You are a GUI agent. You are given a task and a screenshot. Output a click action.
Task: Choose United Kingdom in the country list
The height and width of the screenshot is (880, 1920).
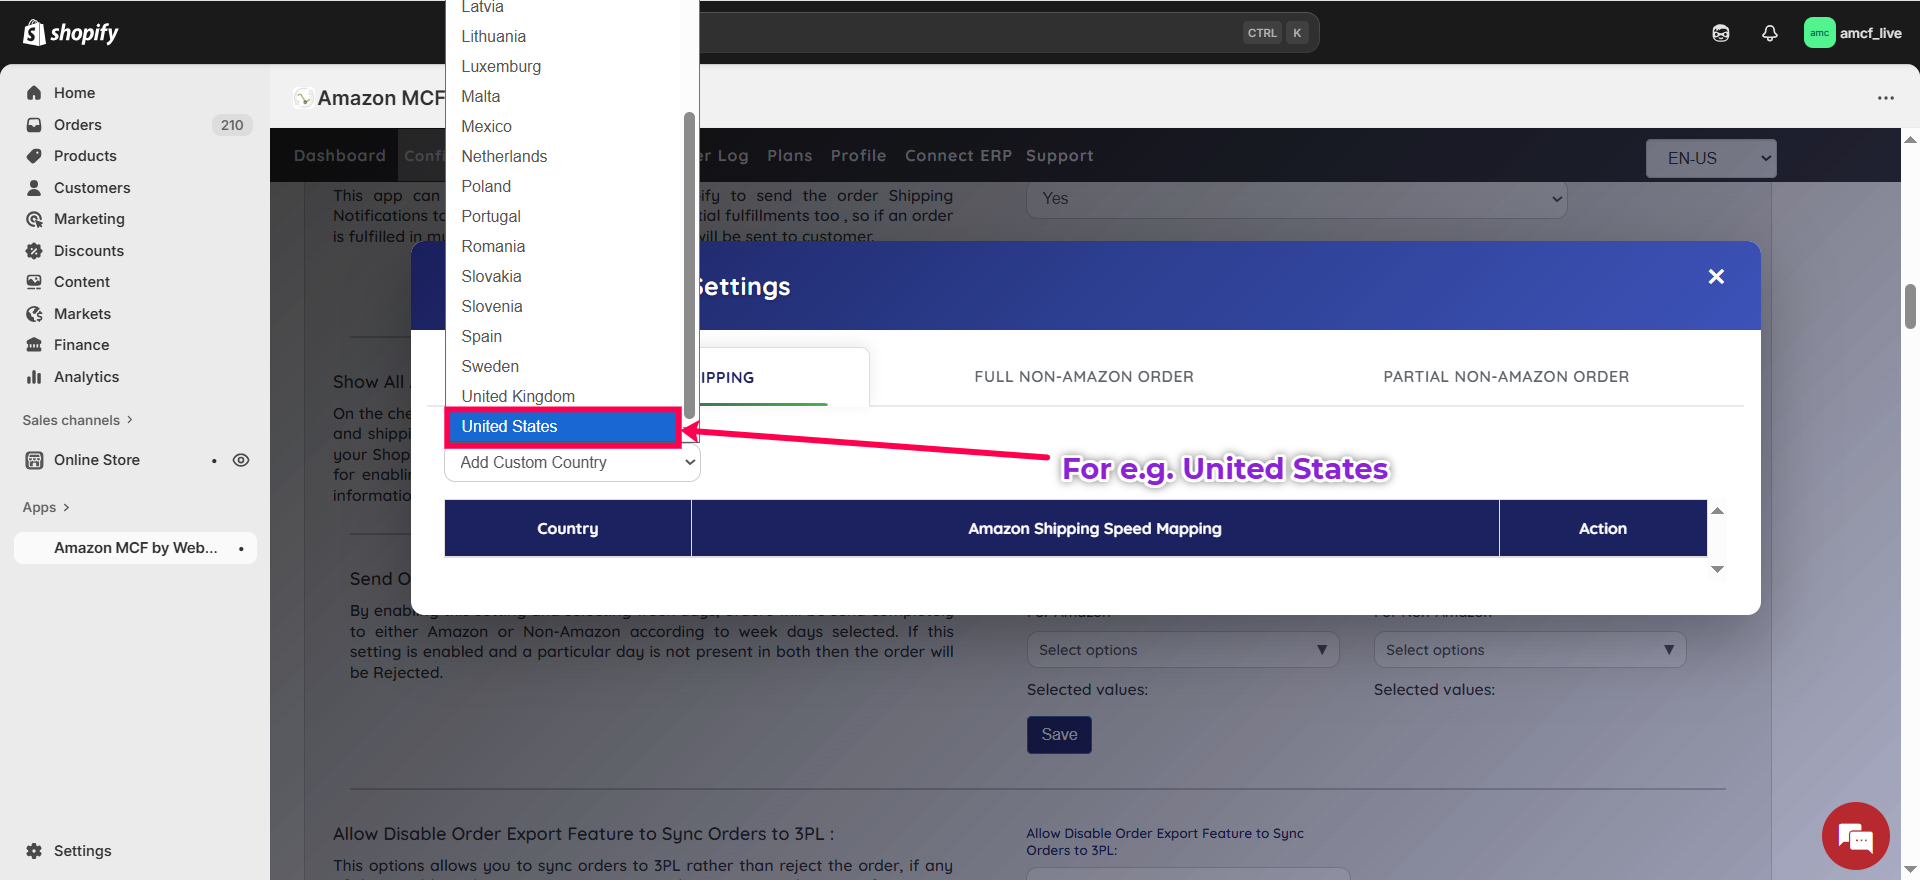[x=518, y=397]
